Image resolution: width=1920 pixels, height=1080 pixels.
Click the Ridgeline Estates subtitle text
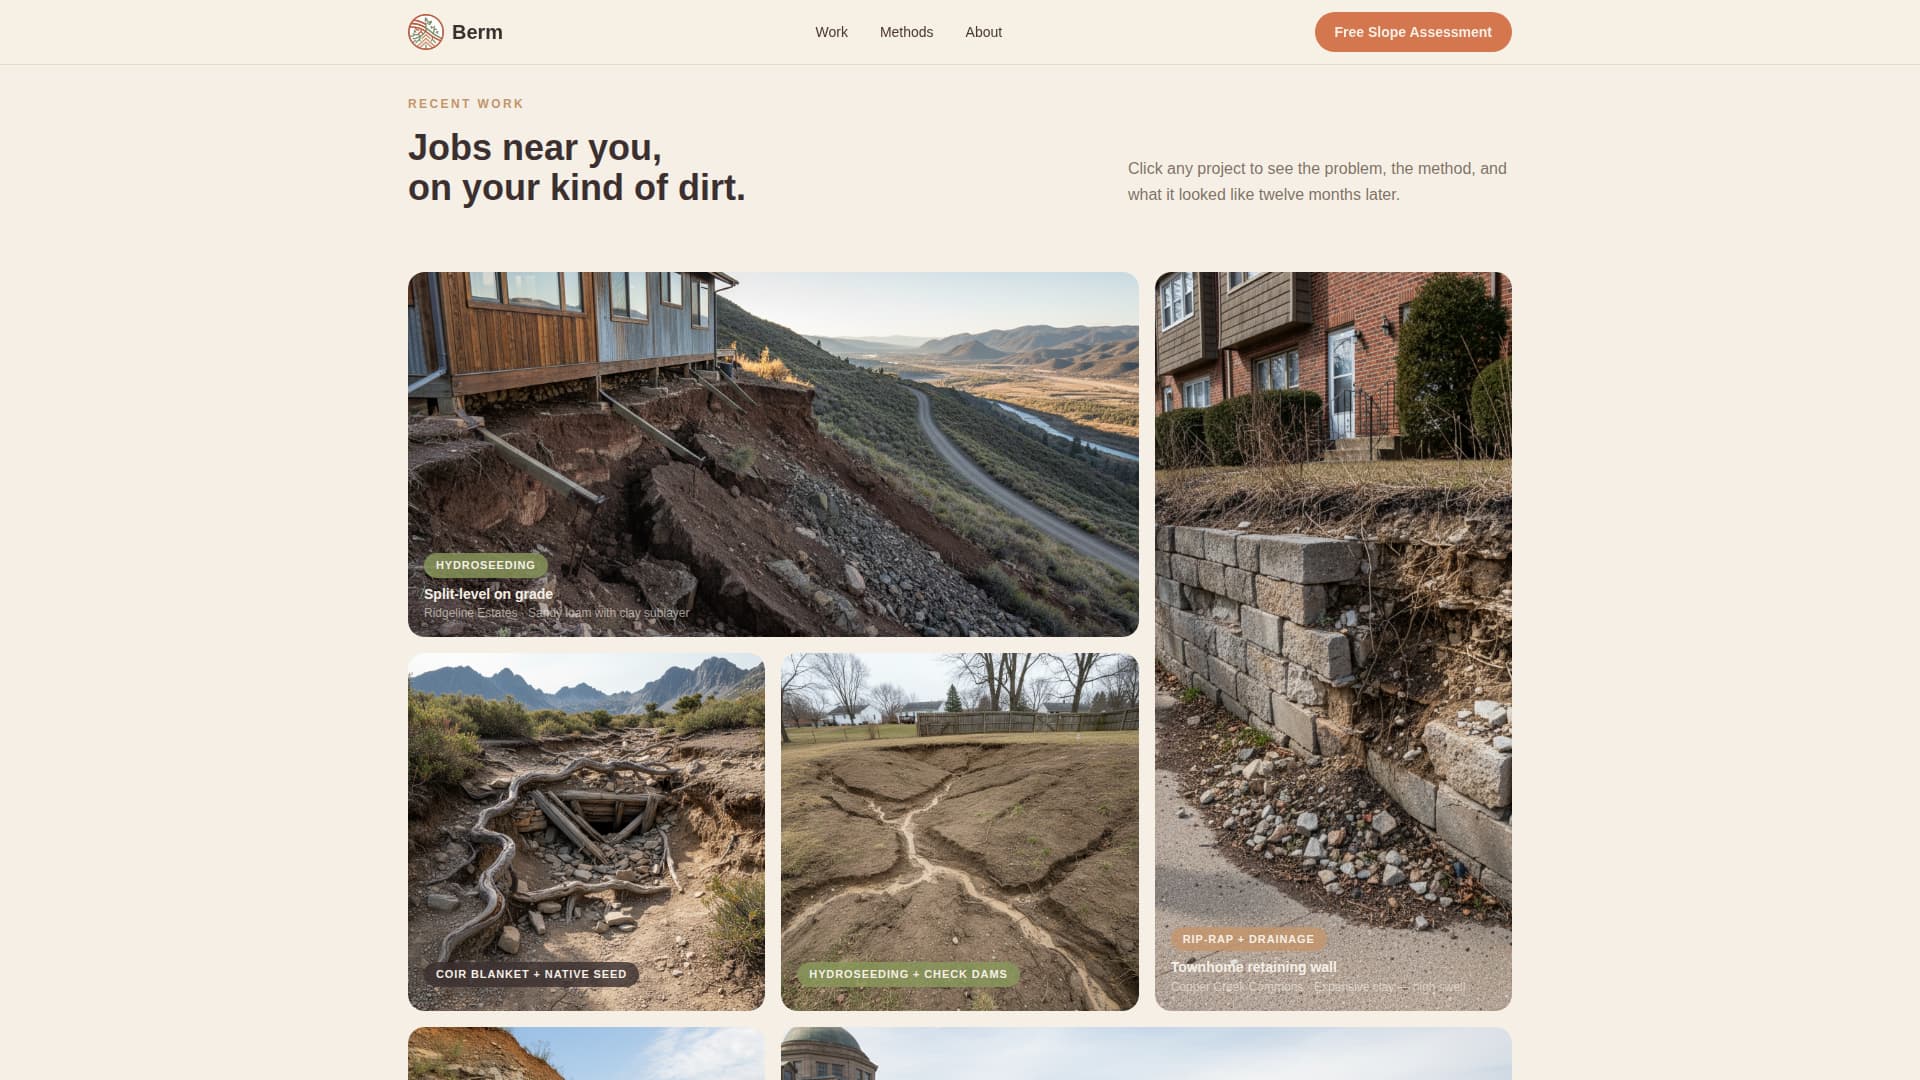point(470,612)
